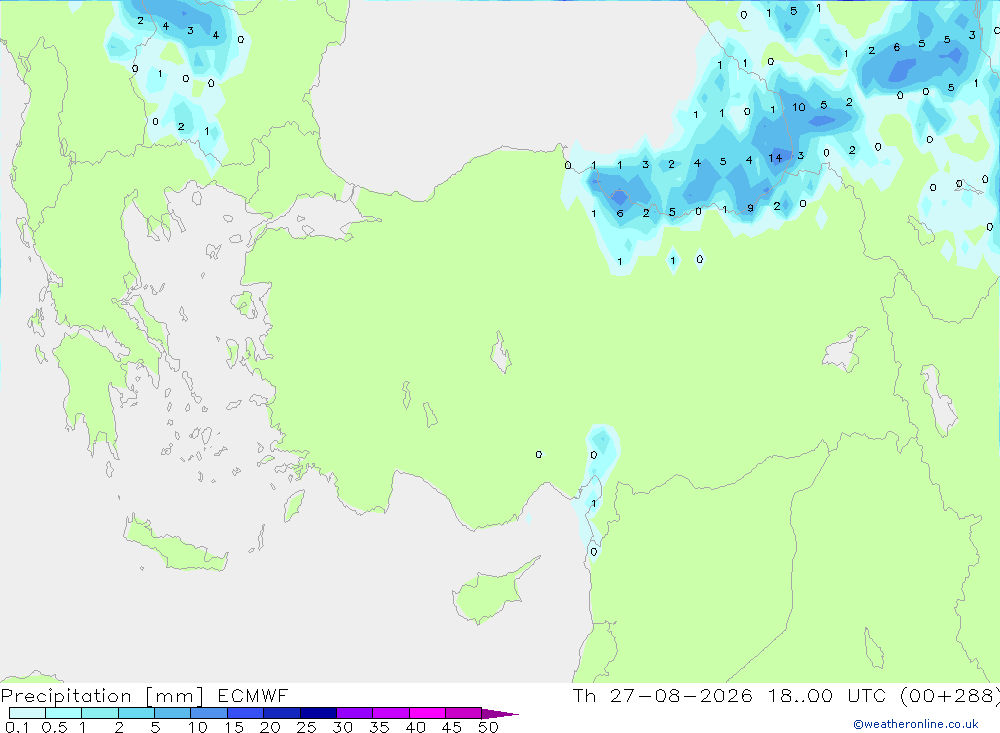Click the legend scale label "0.1"
This screenshot has height=733, width=1000.
[17, 727]
